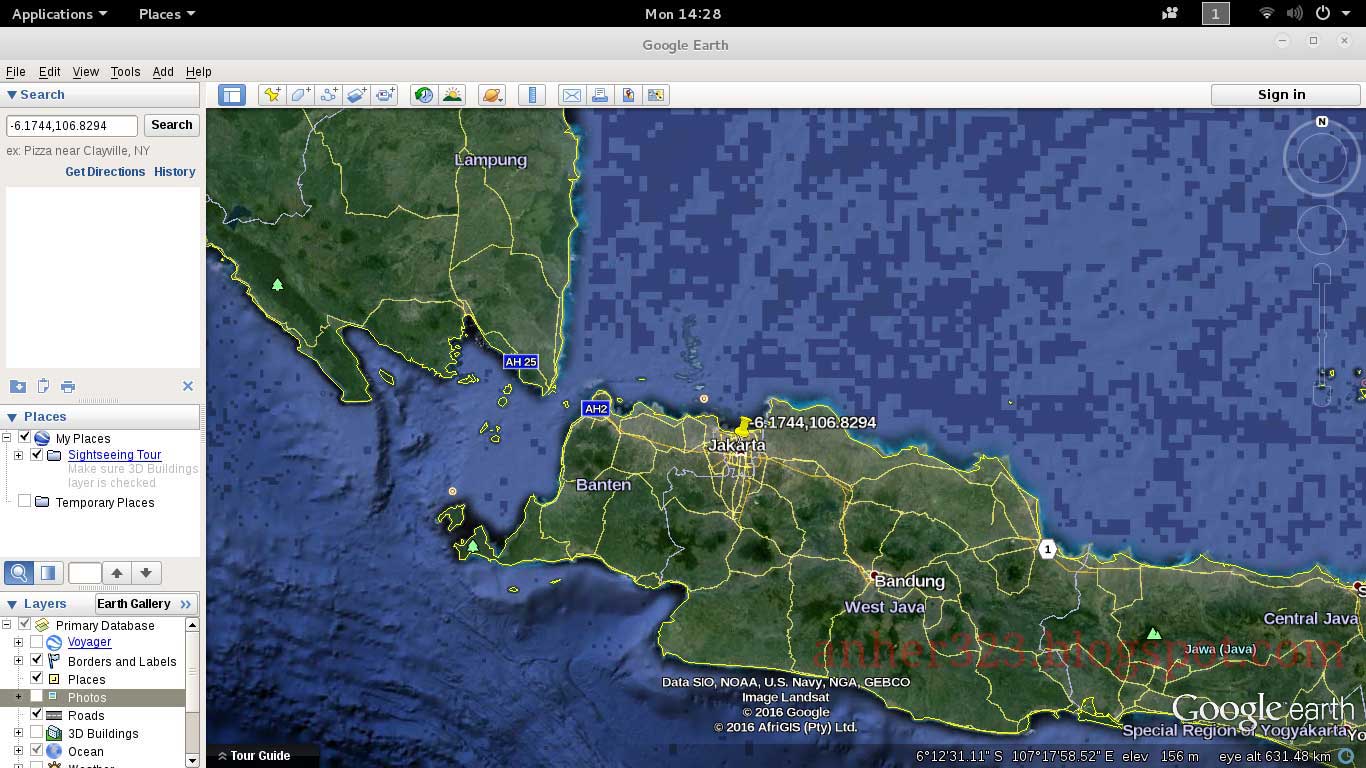Image resolution: width=1366 pixels, height=768 pixels.
Task: Toggle the My Places checkbox
Action: pos(25,438)
